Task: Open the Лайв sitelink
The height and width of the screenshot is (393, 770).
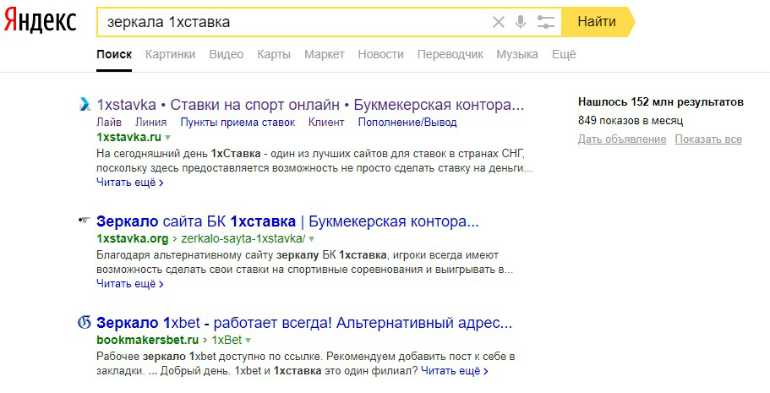Action: [x=109, y=122]
